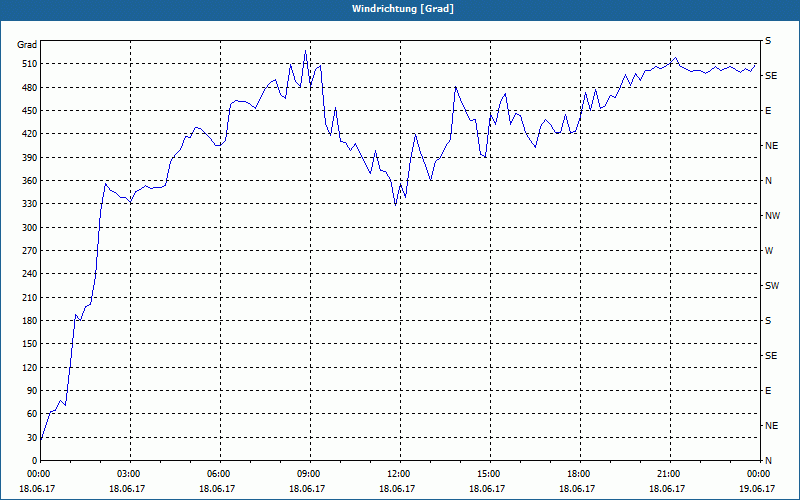This screenshot has width=800, height=500.
Task: Select the 300 y-axis value
Action: [29, 228]
